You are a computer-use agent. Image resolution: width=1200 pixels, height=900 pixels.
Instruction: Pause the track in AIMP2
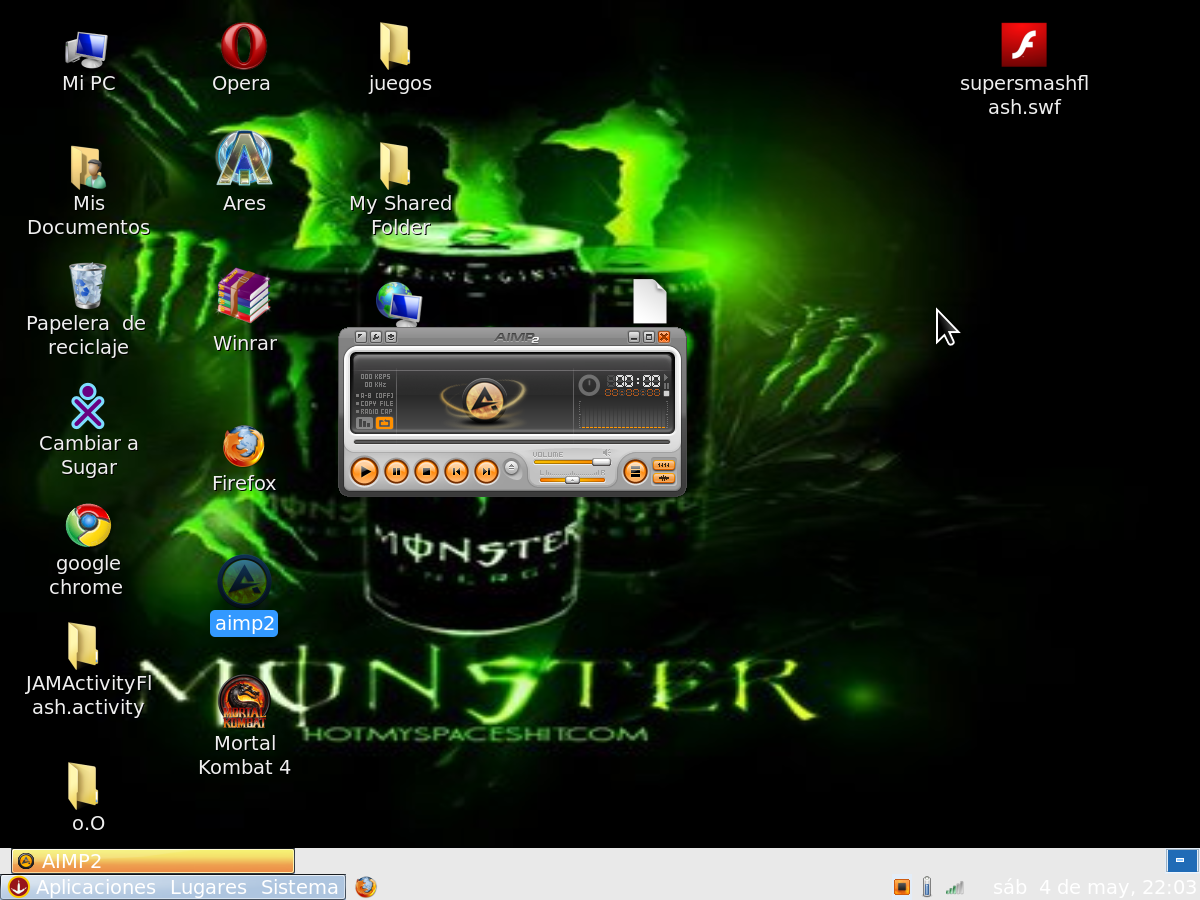397,471
